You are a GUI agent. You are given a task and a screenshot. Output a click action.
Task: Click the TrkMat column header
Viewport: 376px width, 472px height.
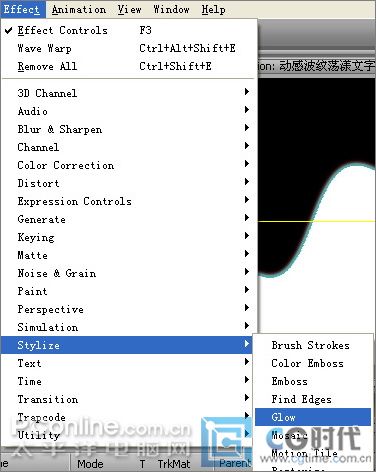174,464
